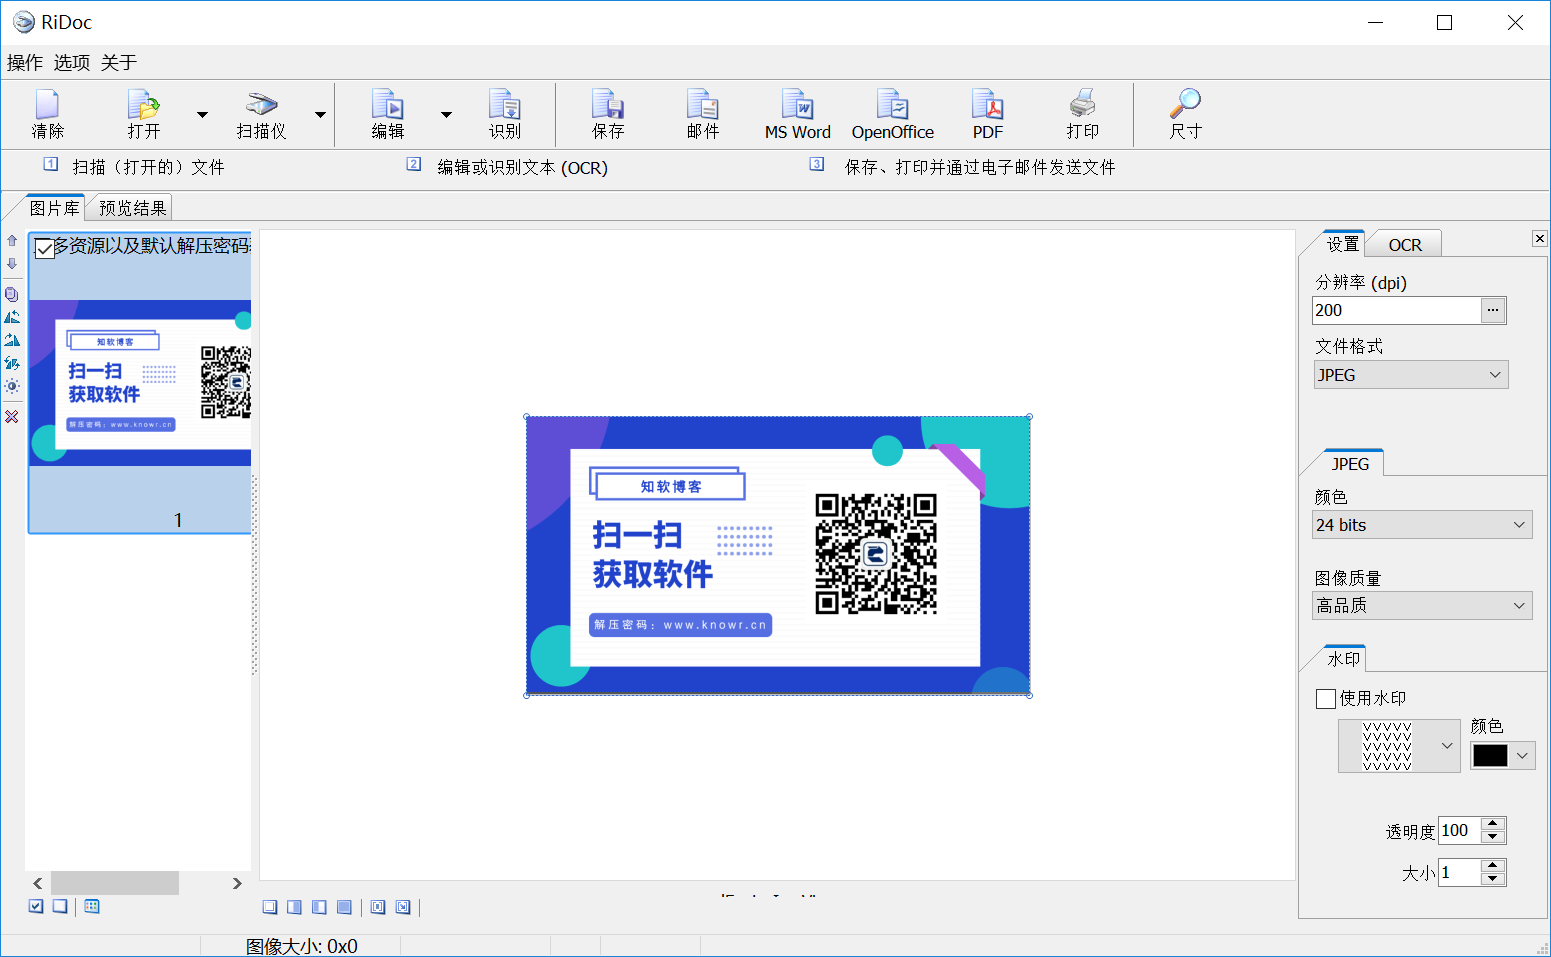Move image up with the up arrow icon
Image resolution: width=1551 pixels, height=957 pixels.
12,240
